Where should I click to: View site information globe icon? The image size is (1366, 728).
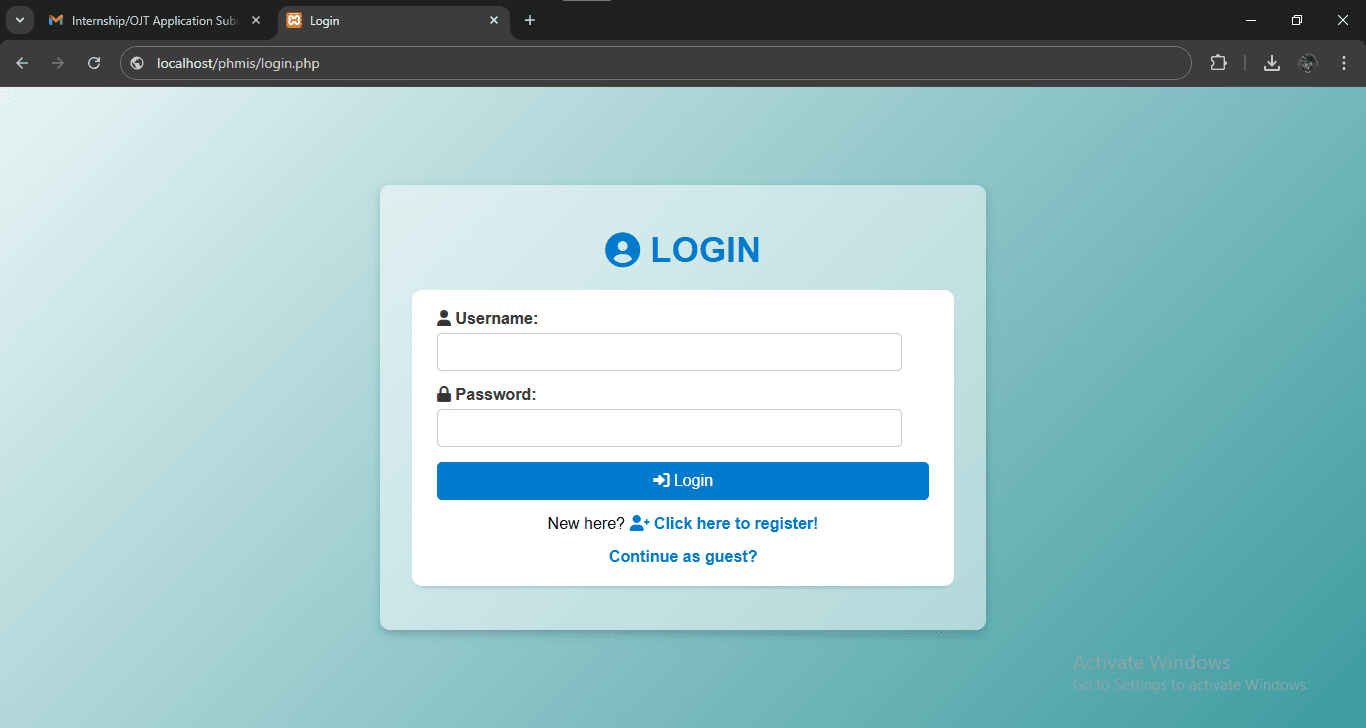coord(137,63)
